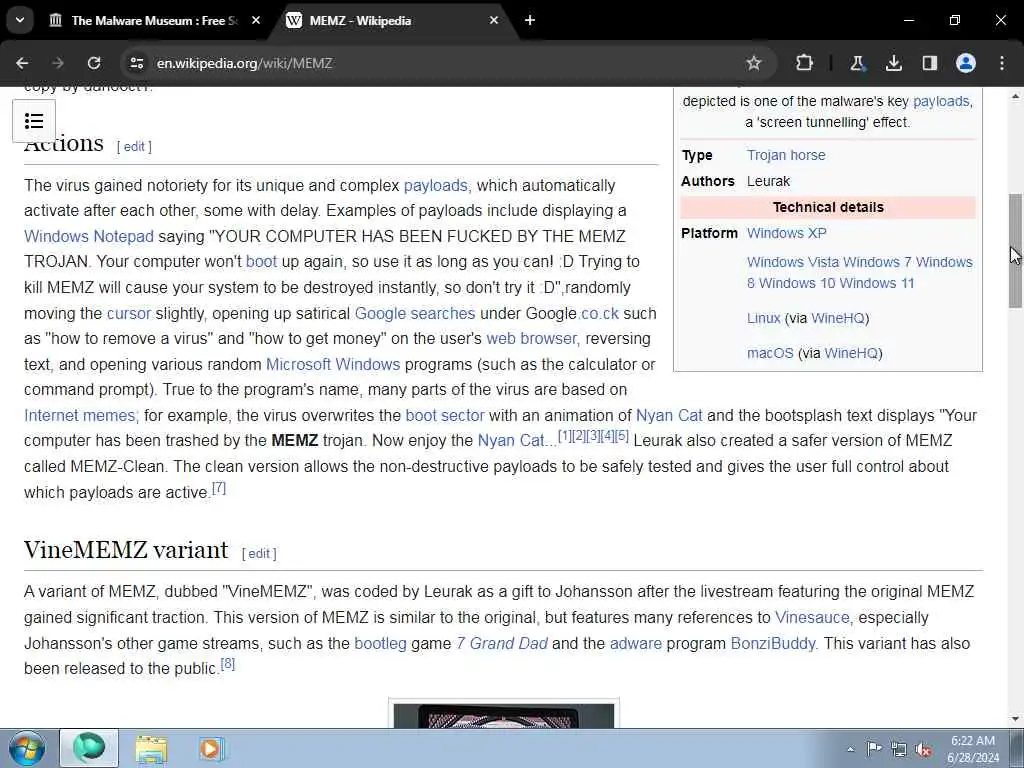Open the browser icon in taskbar
Image resolution: width=1024 pixels, height=768 pixels.
click(89, 748)
